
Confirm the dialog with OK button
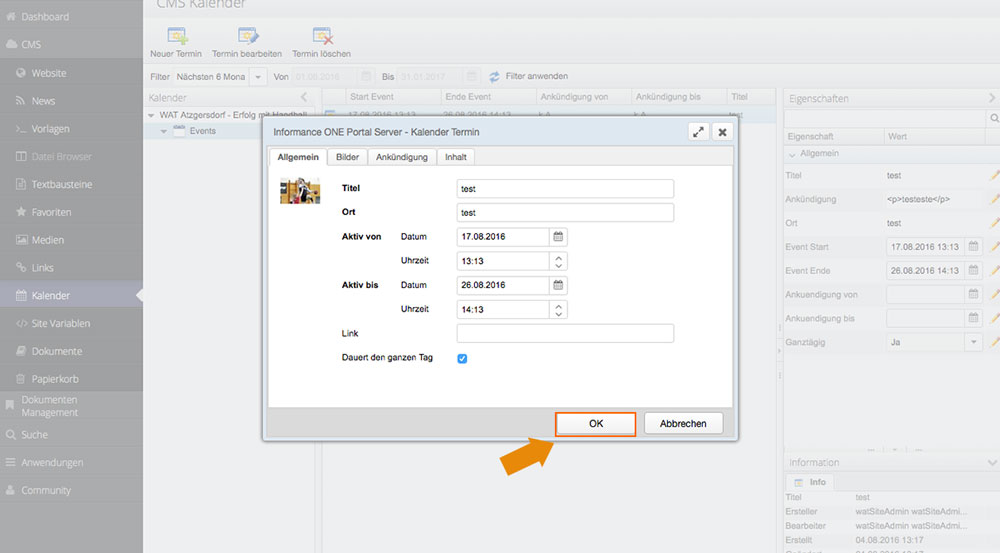pos(596,424)
